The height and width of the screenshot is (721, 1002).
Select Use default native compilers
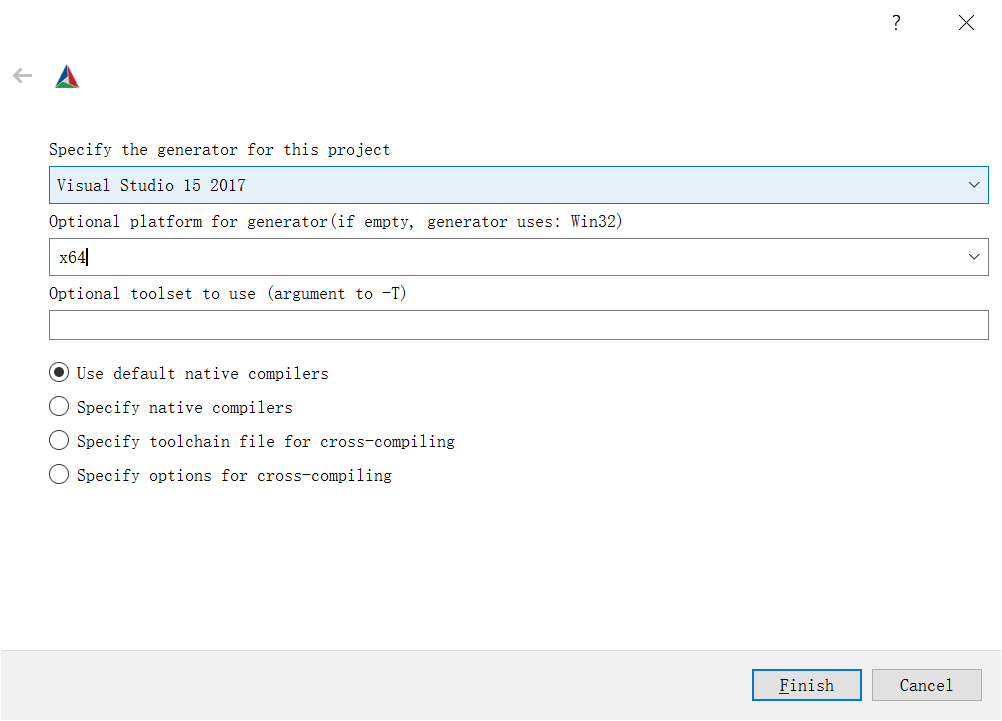point(189,373)
